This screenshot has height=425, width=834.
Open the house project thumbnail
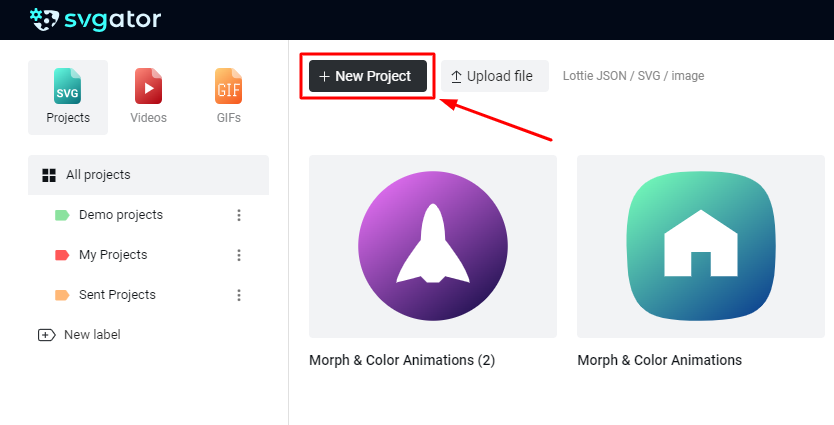coord(701,246)
